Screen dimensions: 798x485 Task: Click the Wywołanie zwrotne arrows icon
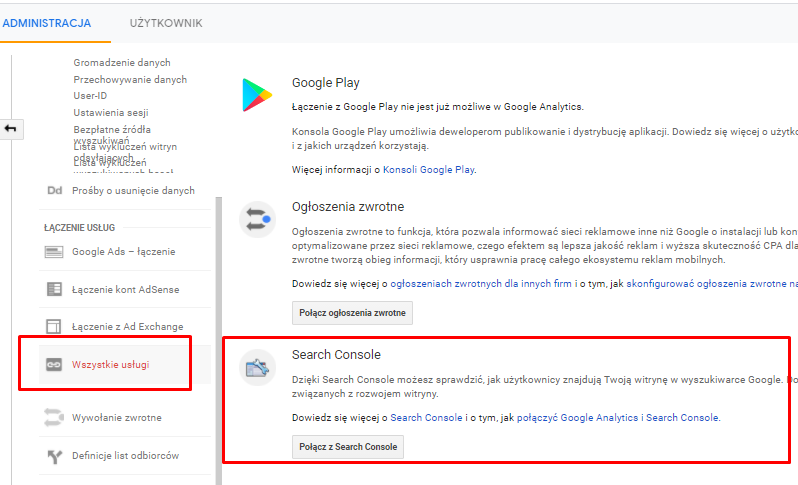tap(54, 417)
